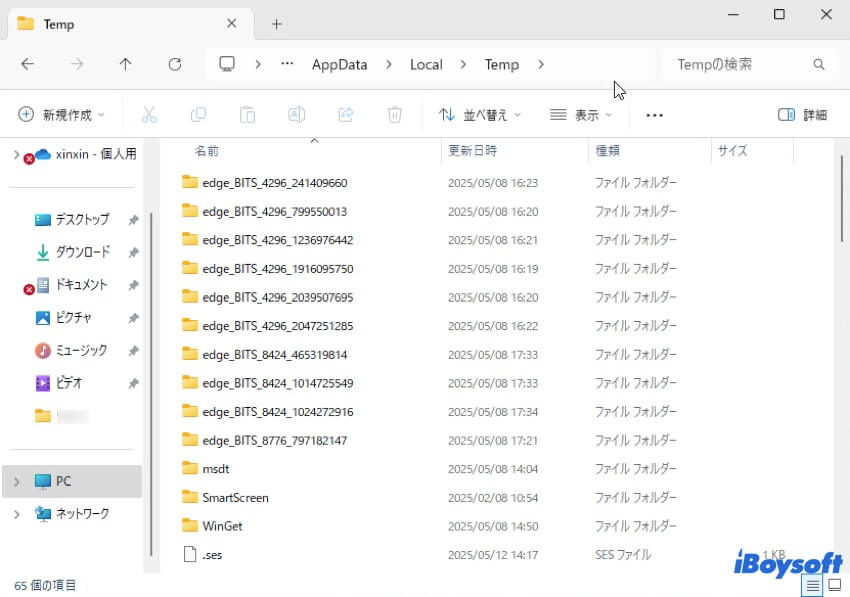The height and width of the screenshot is (597, 850).
Task: Click the Rename icon in toolbar
Action: pos(296,115)
